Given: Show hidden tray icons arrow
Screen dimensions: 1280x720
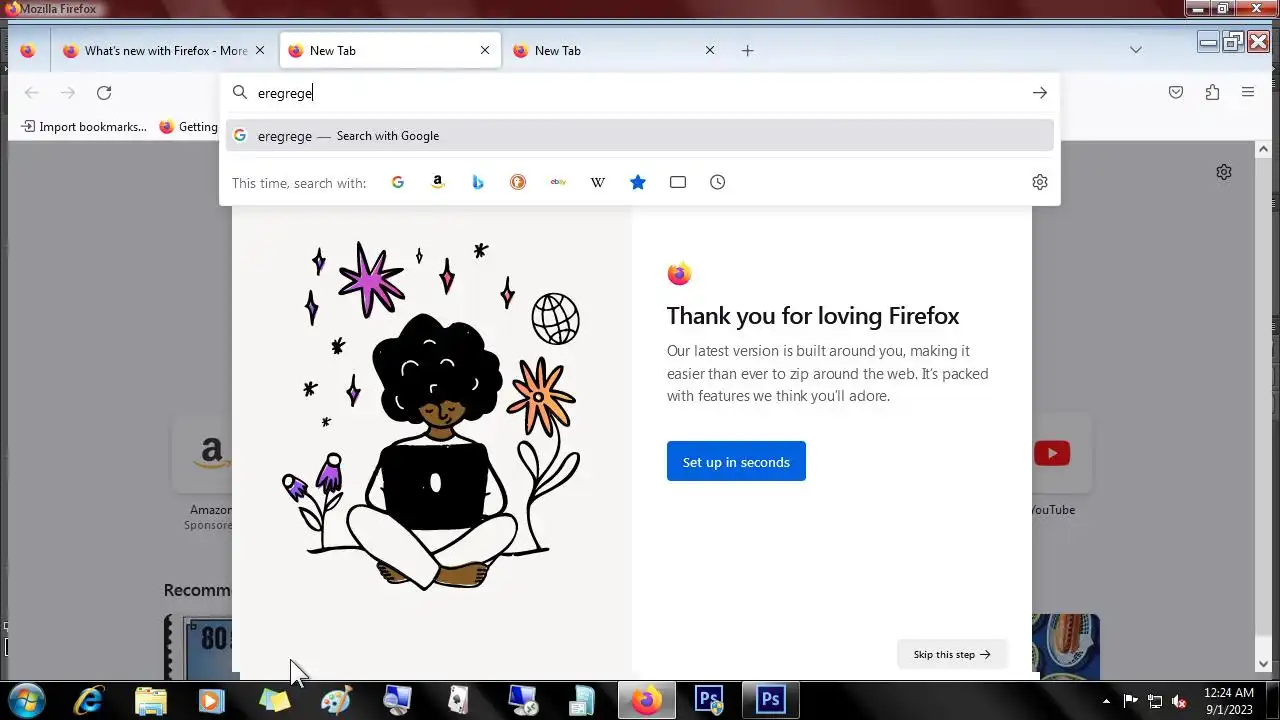Looking at the screenshot, I should [1106, 701].
